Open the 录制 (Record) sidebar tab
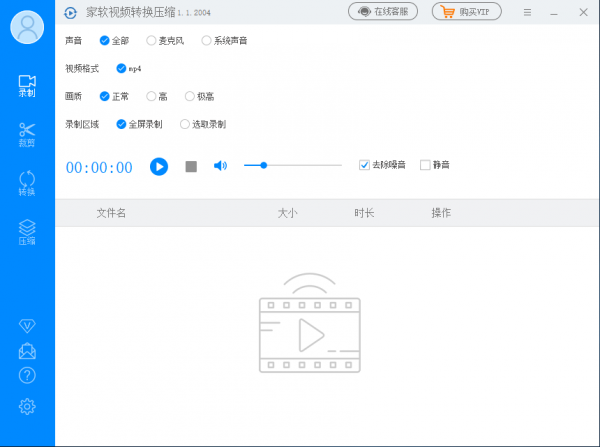This screenshot has width=600, height=447. 27,86
